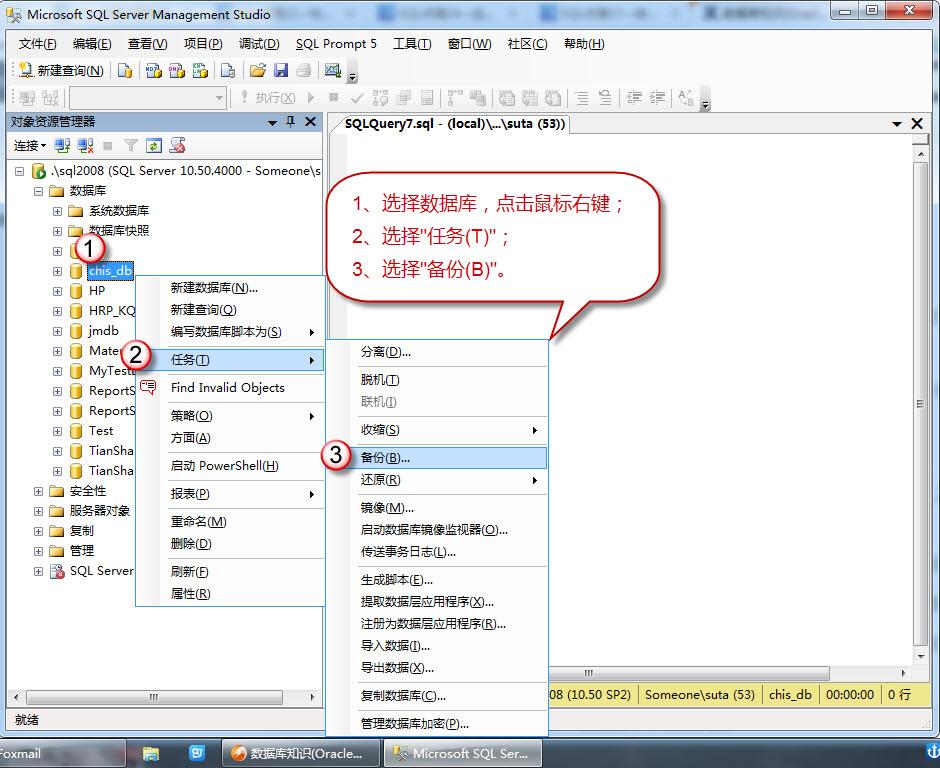Expand the 服务器对象 folder
Image resolution: width=940 pixels, height=768 pixels.
coord(38,511)
